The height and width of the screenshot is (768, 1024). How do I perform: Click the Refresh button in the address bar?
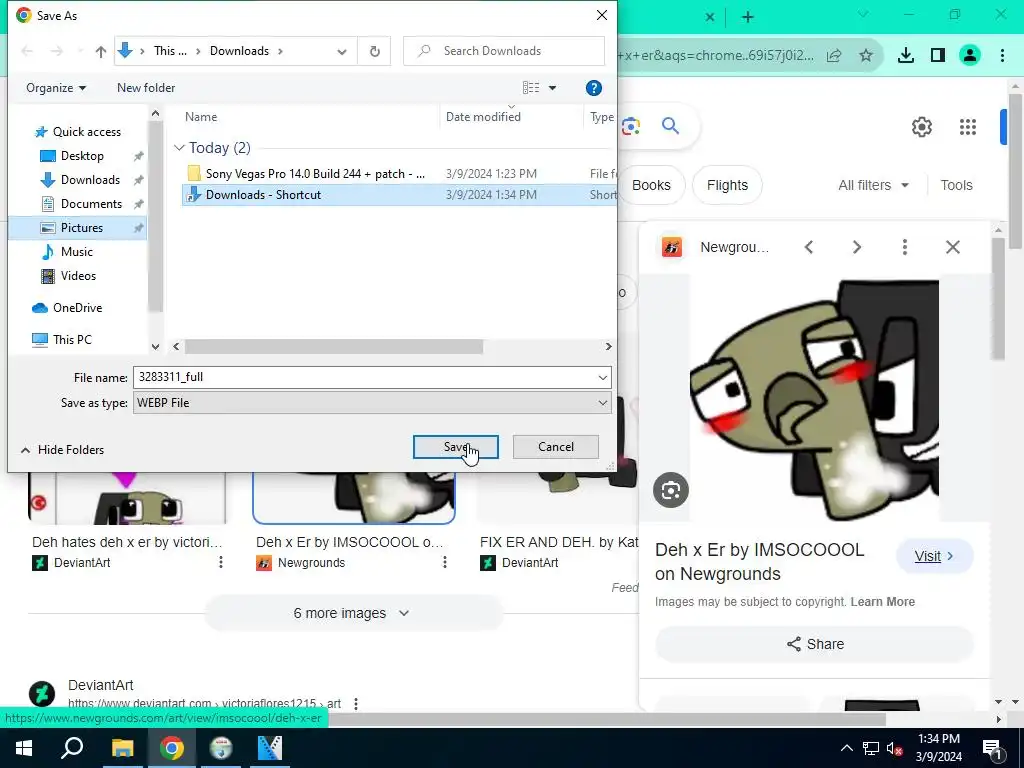point(375,51)
